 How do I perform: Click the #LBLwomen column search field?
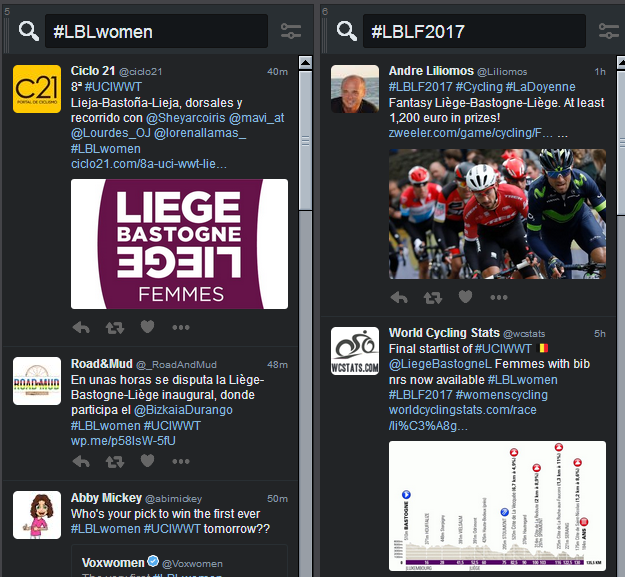coord(156,31)
